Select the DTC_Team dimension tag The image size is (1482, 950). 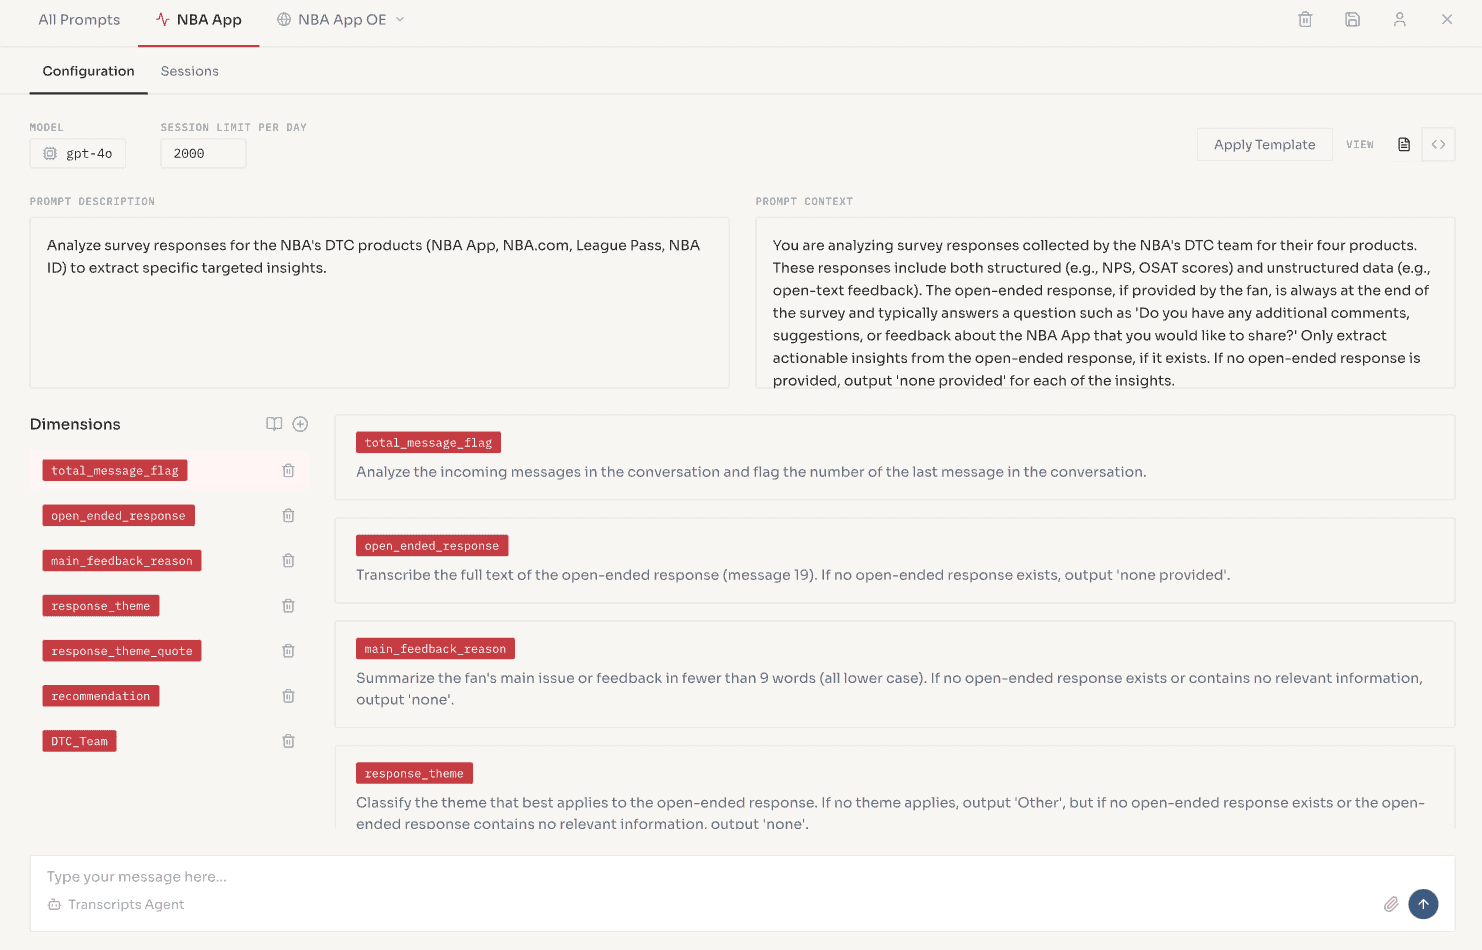[79, 741]
